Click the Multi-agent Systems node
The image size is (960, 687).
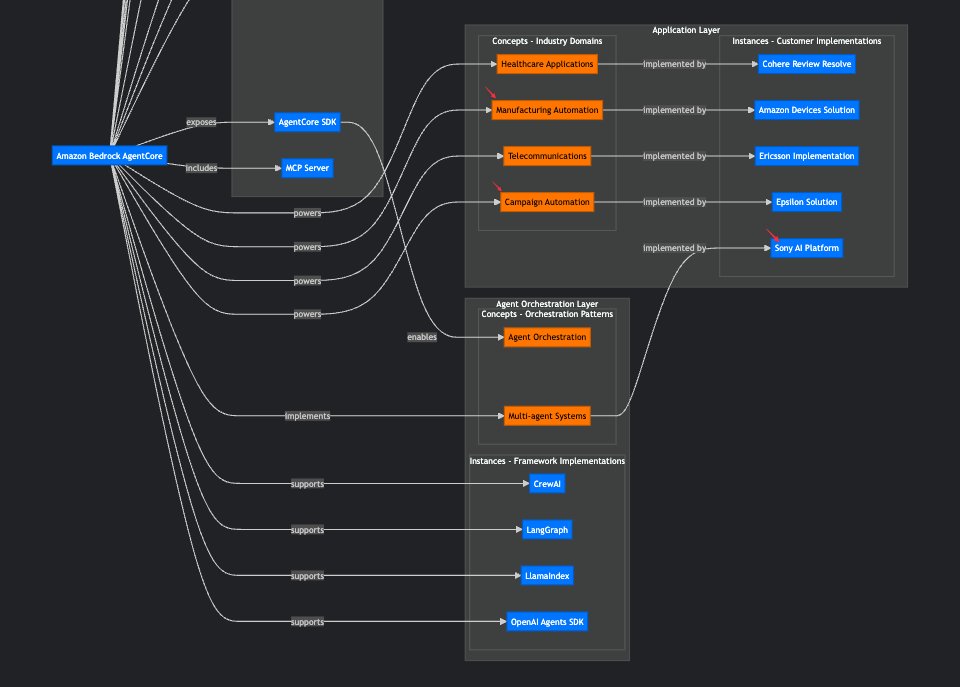tap(547, 416)
